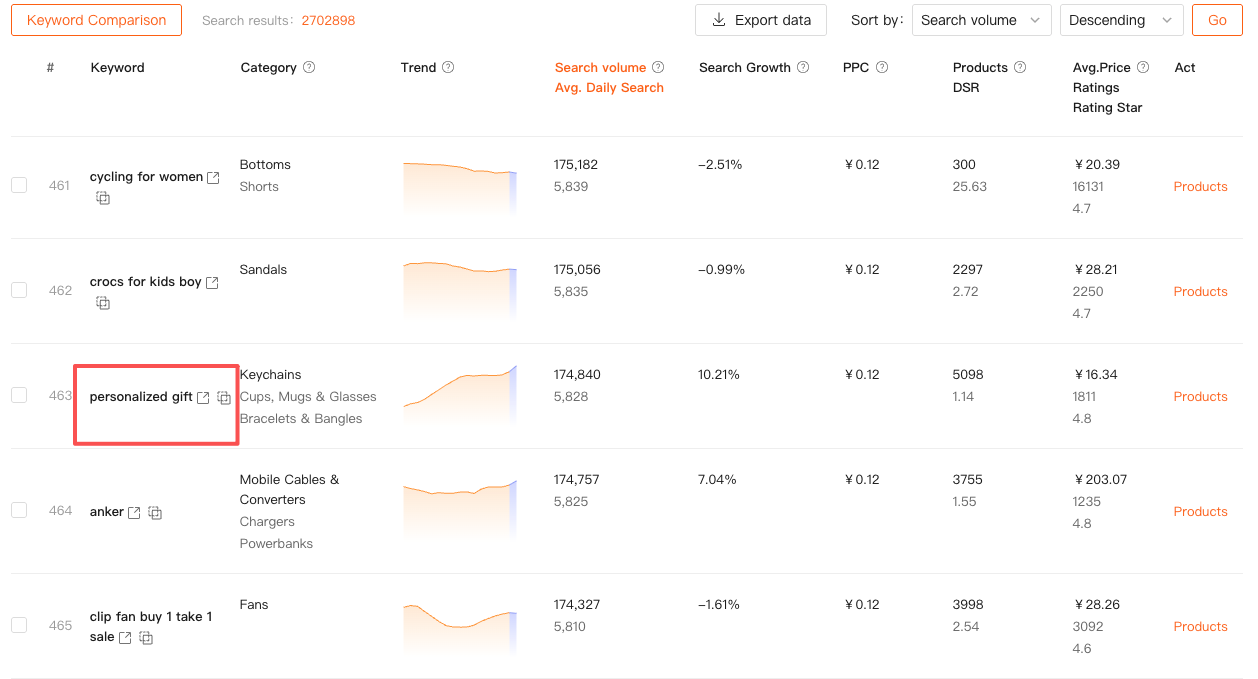Check the box for anker row
Viewport: 1258px width, 679px height.
coord(19,510)
